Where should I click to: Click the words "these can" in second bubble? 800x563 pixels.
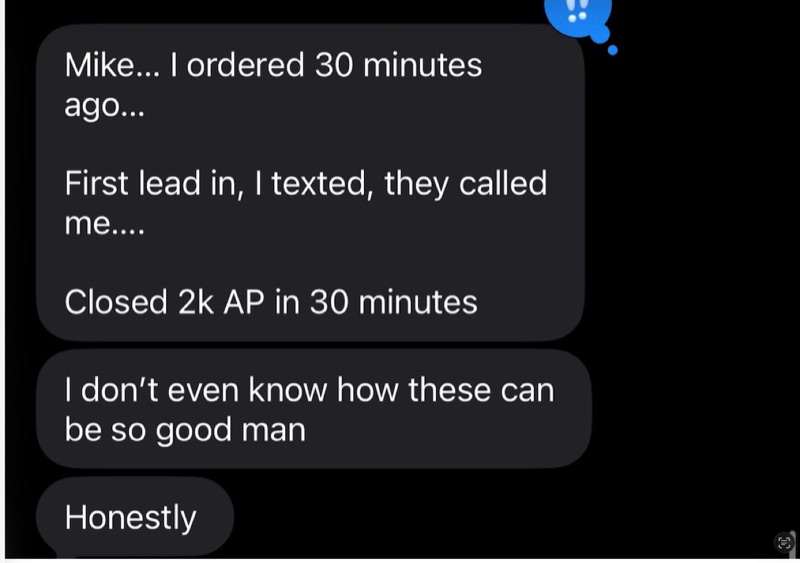coord(481,390)
